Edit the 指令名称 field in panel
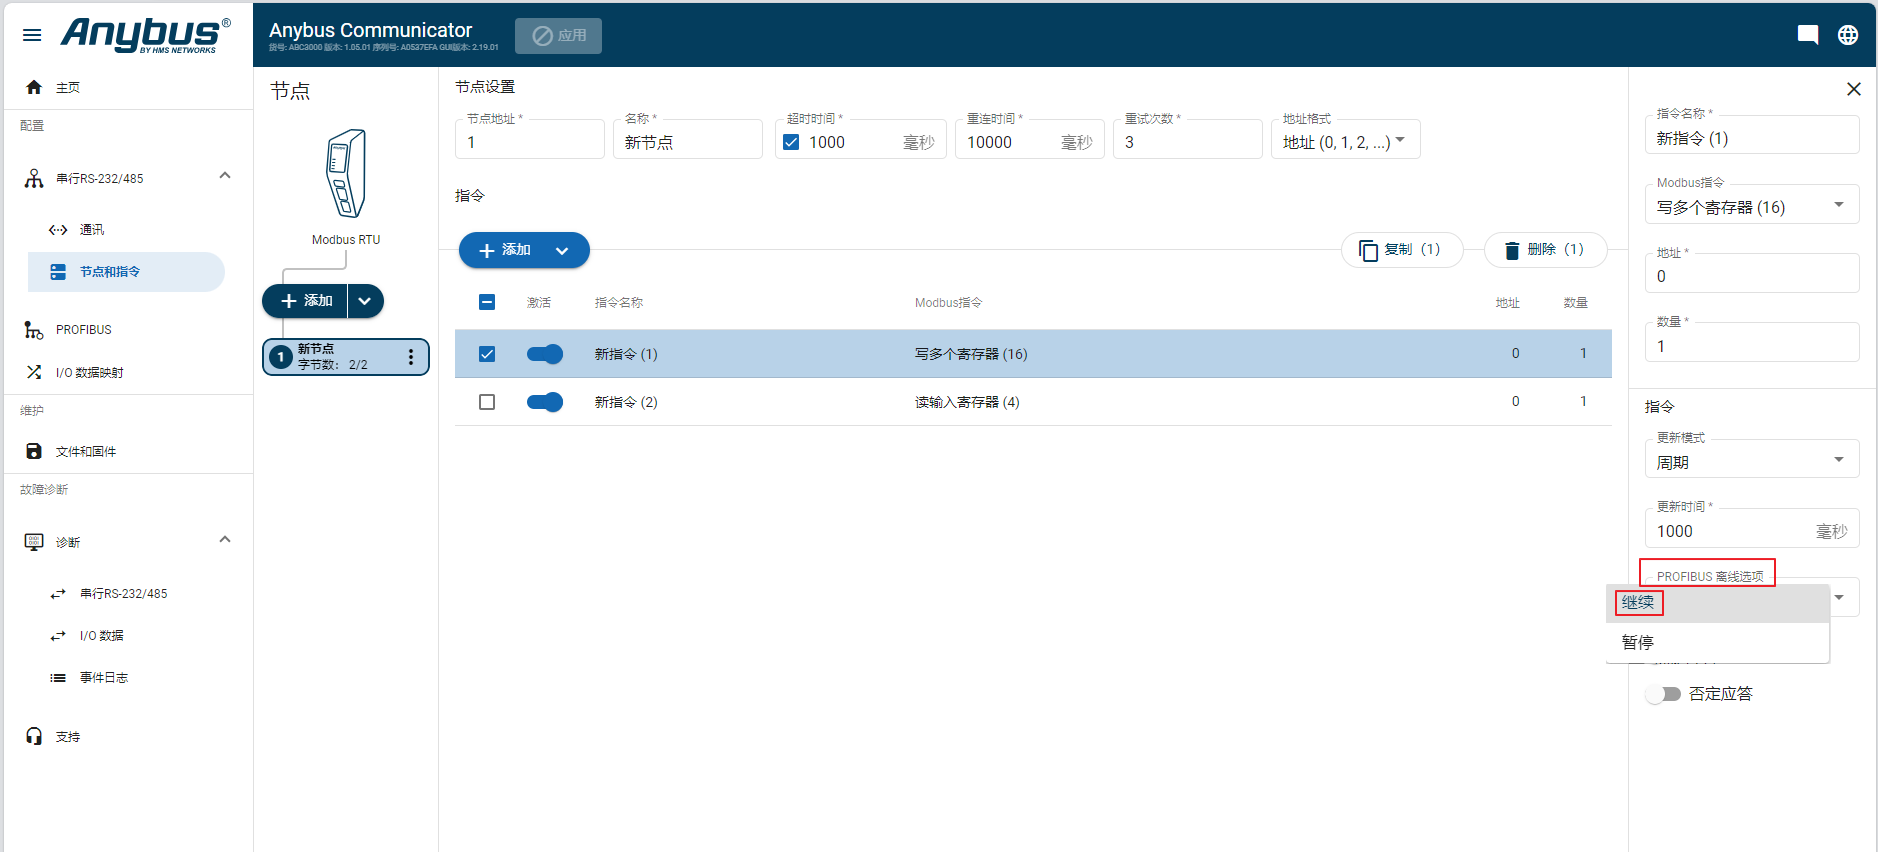This screenshot has width=1878, height=852. pyautogui.click(x=1752, y=135)
